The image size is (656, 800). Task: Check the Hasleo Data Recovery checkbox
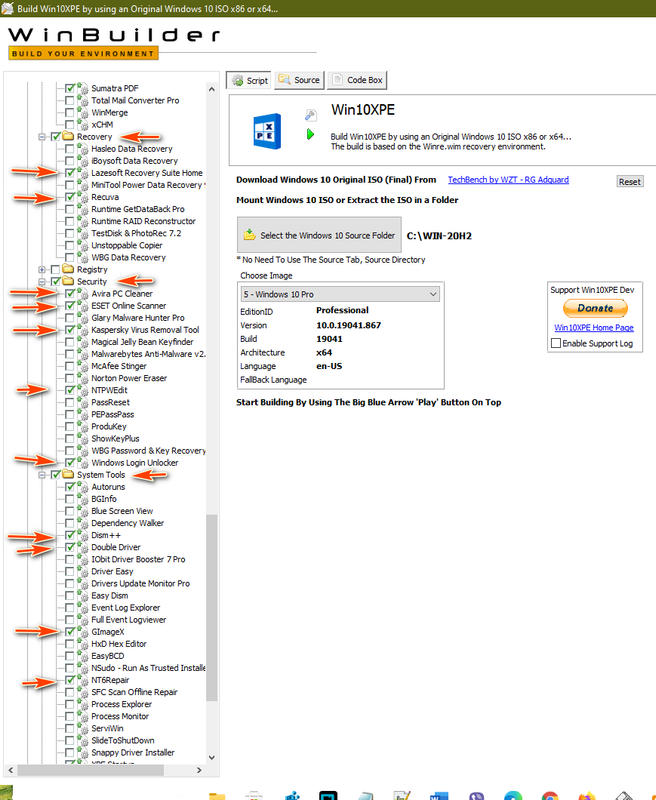[x=70, y=148]
